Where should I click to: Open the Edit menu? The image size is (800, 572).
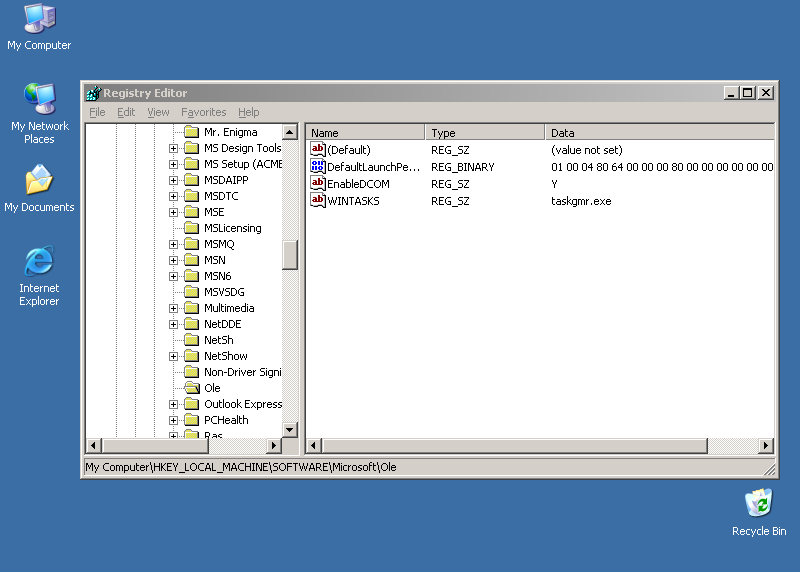(126, 112)
